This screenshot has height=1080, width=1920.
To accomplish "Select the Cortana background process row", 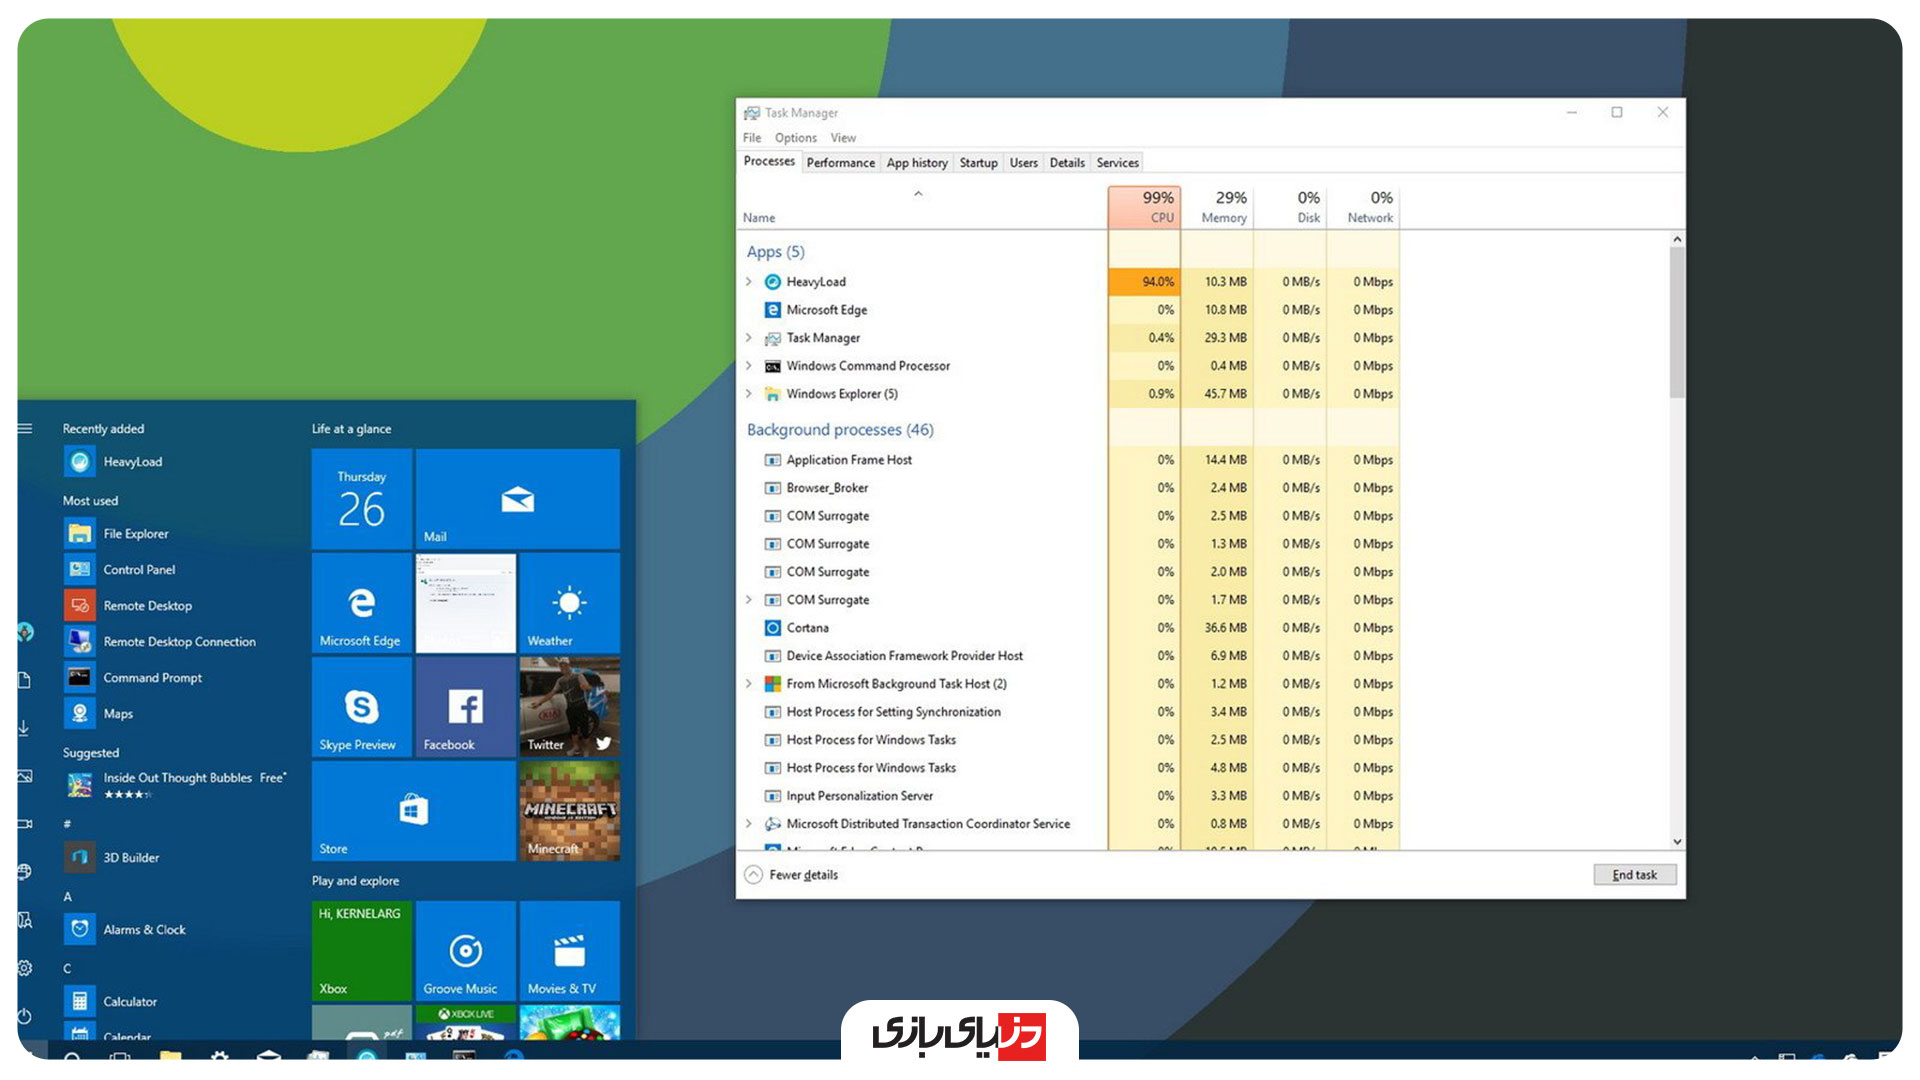I will (807, 628).
